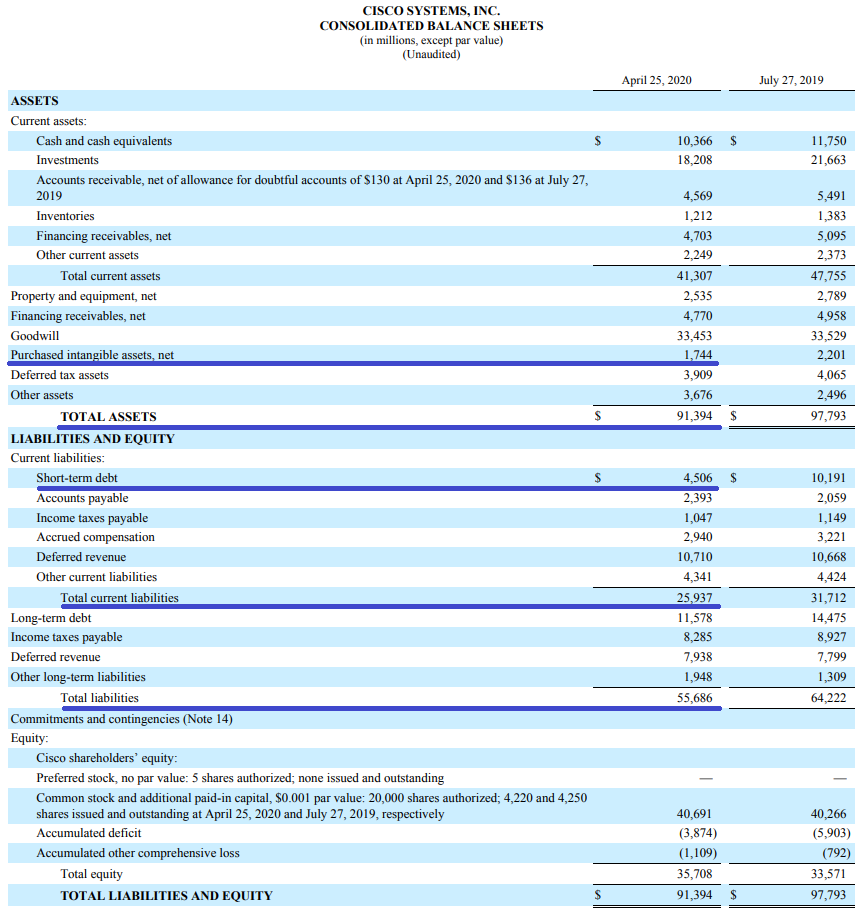This screenshot has width=864, height=911.
Task: Select the investments value 21,663
Action: pos(829,160)
